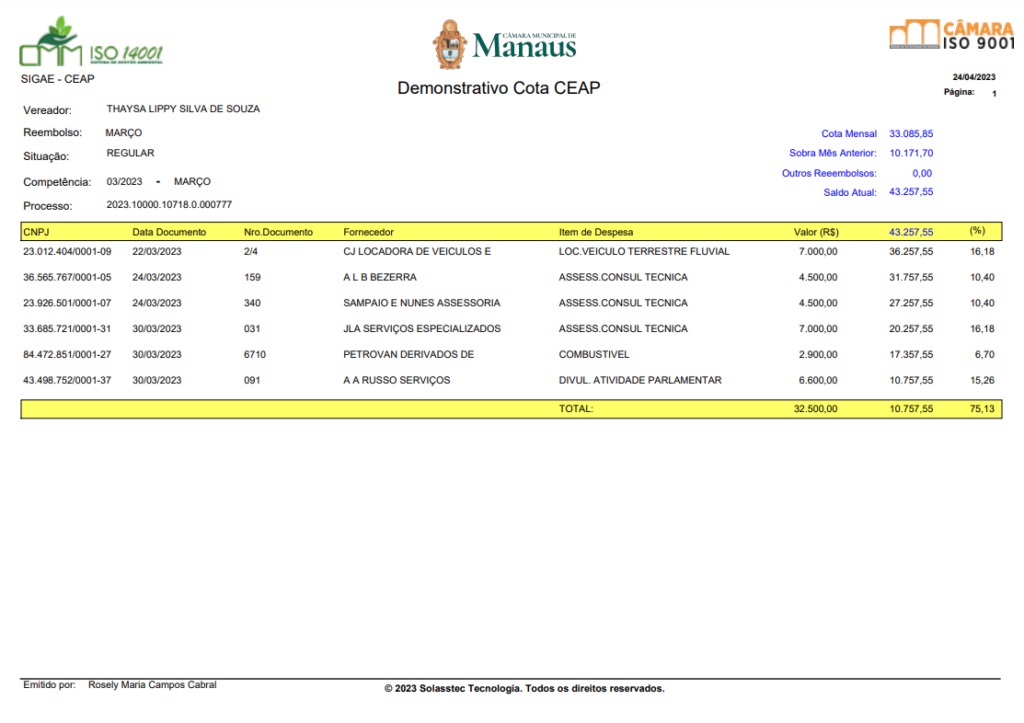Click supplier 'PETROVAN DERIVADOS DE'
Viewport: 1024px width, 723px height.
[408, 355]
